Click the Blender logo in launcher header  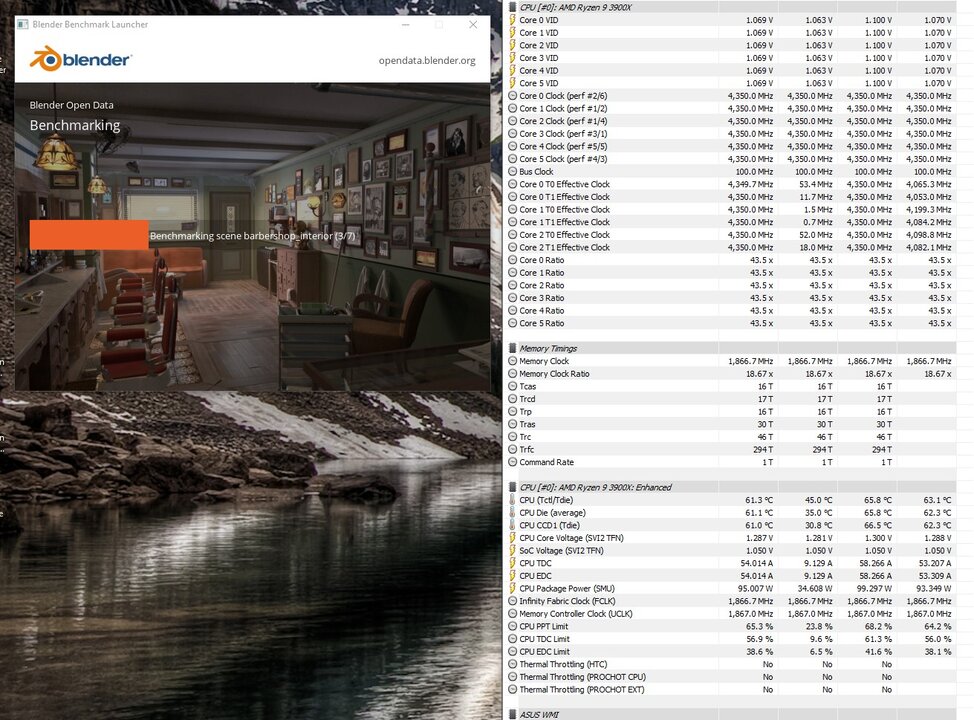(80, 60)
